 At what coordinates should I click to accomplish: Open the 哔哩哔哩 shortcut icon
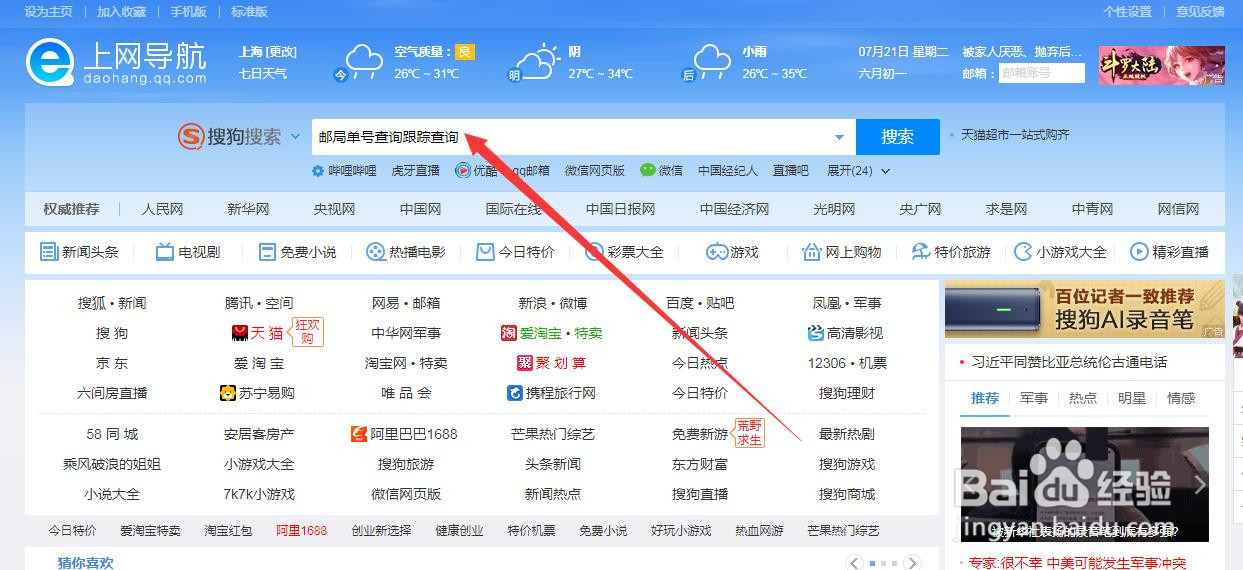pos(320,171)
